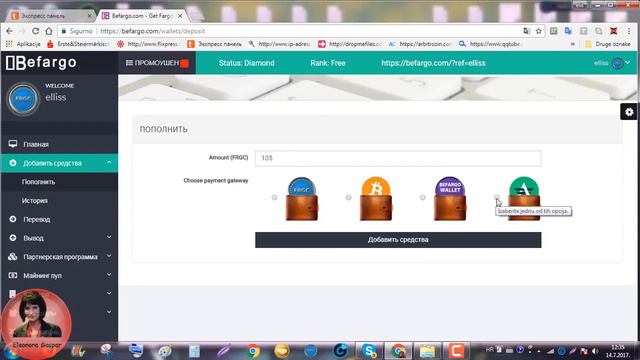The height and width of the screenshot is (360, 640).
Task: Click the Befargo Wallet gateway image
Action: [x=450, y=199]
